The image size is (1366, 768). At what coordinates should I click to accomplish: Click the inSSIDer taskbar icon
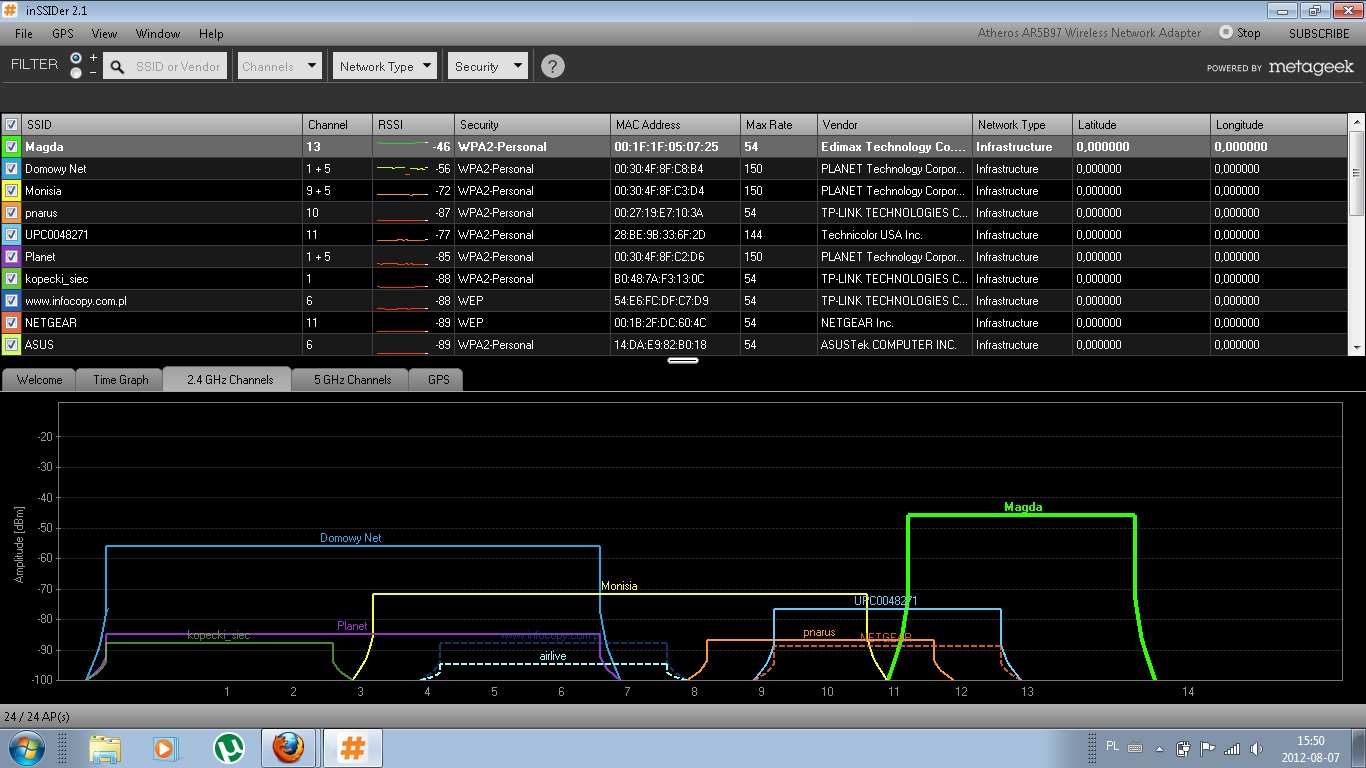352,747
